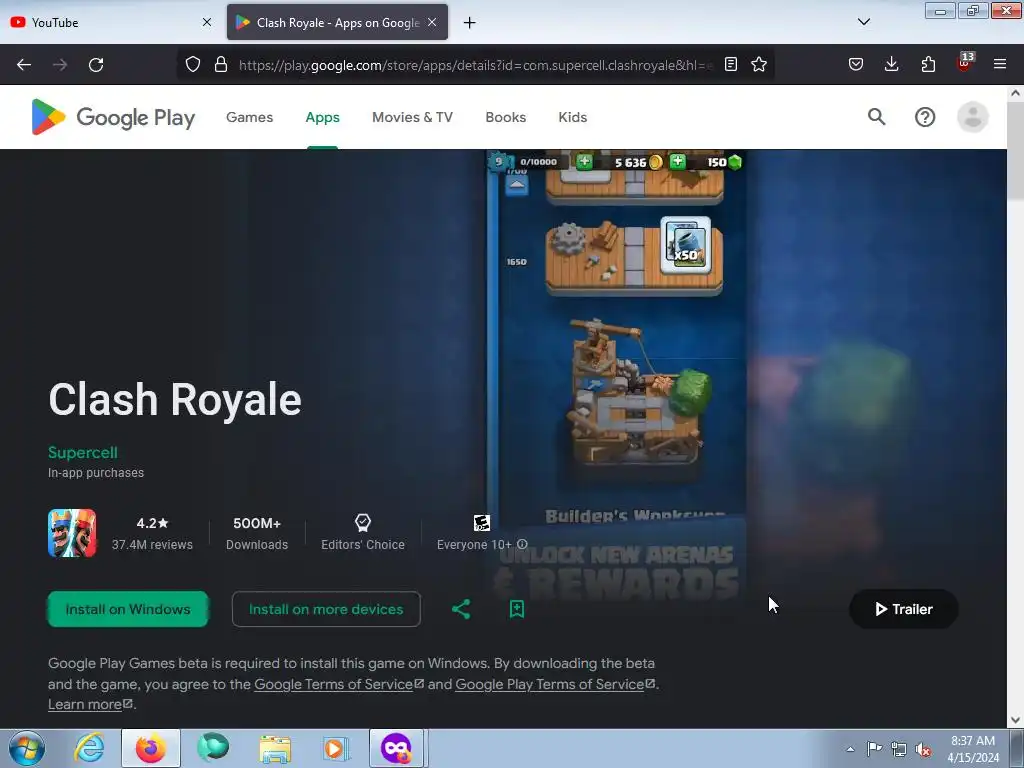The height and width of the screenshot is (768, 1024).
Task: Open the Books section
Action: (505, 118)
